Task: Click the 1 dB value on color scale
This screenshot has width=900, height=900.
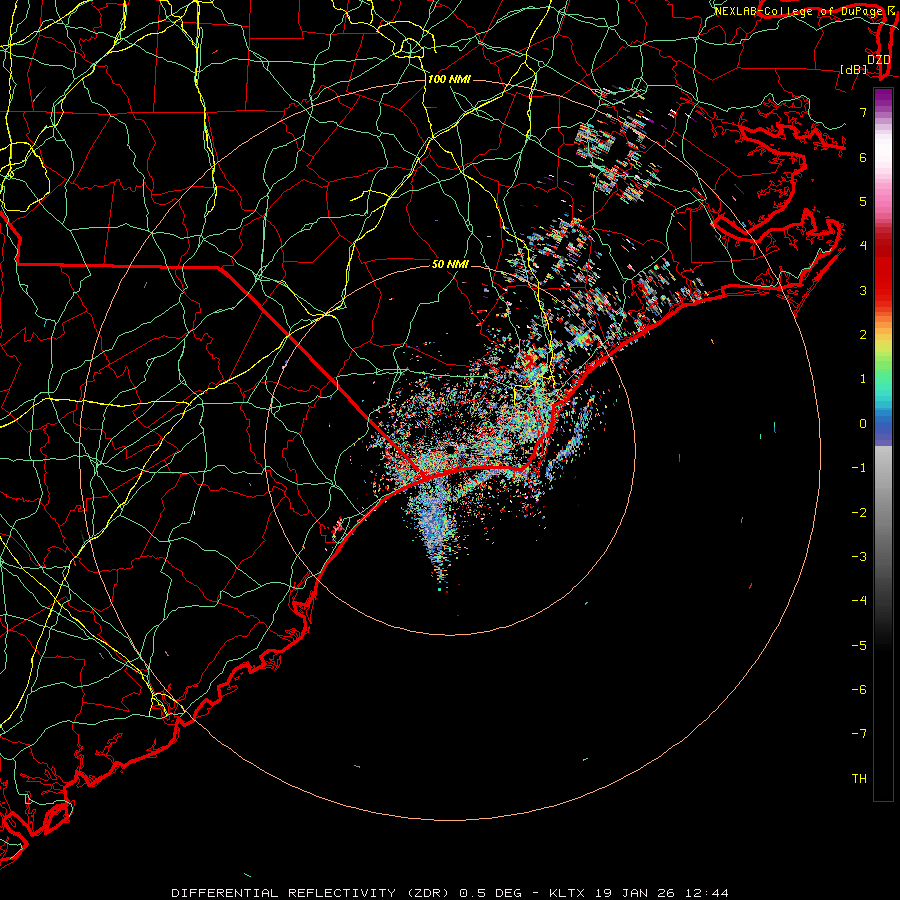Action: point(863,379)
